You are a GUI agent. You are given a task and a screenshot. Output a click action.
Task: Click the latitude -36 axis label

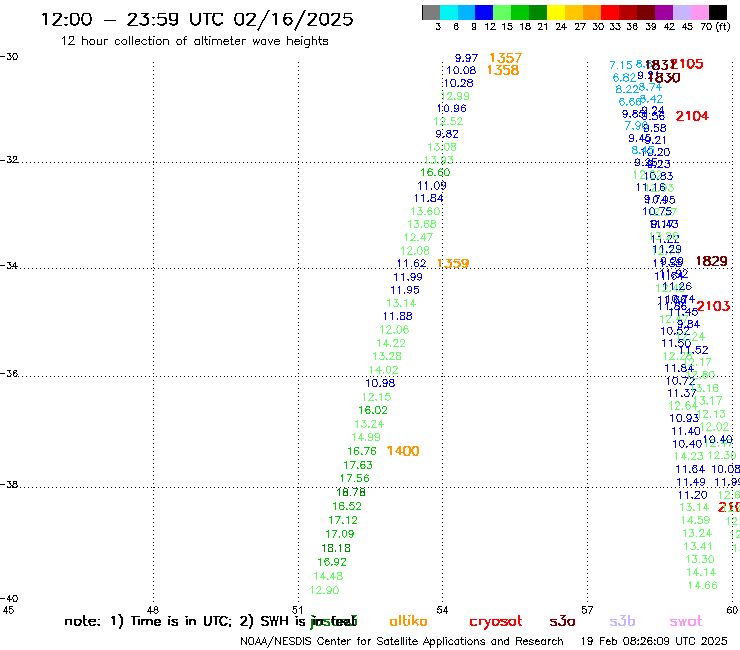coord(9,374)
